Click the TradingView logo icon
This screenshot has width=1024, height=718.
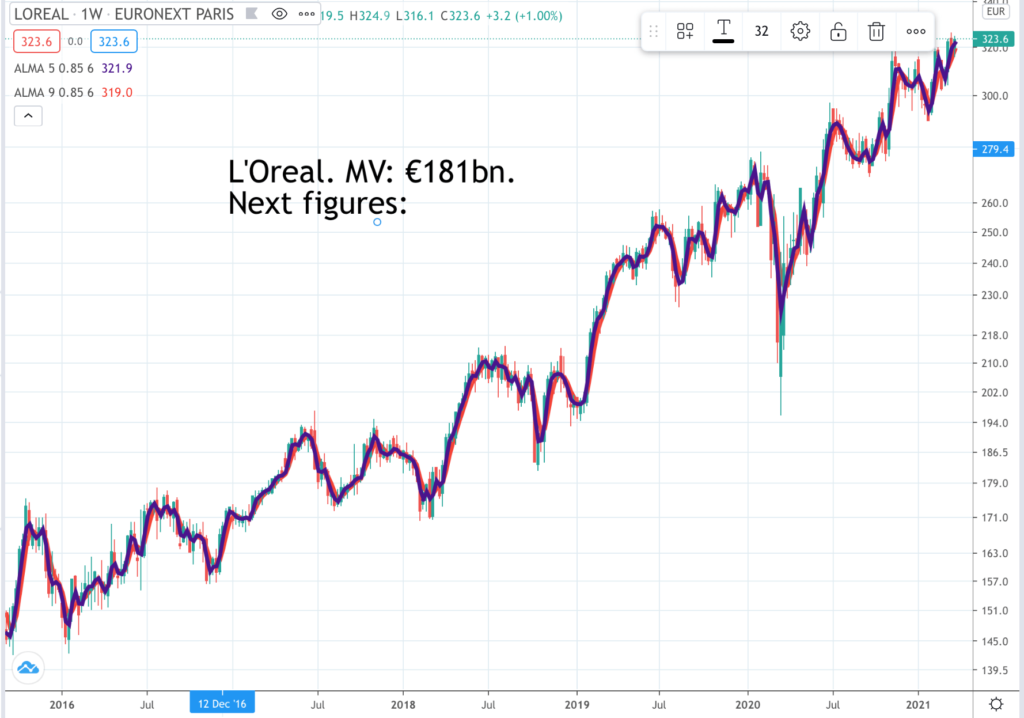(x=28, y=668)
